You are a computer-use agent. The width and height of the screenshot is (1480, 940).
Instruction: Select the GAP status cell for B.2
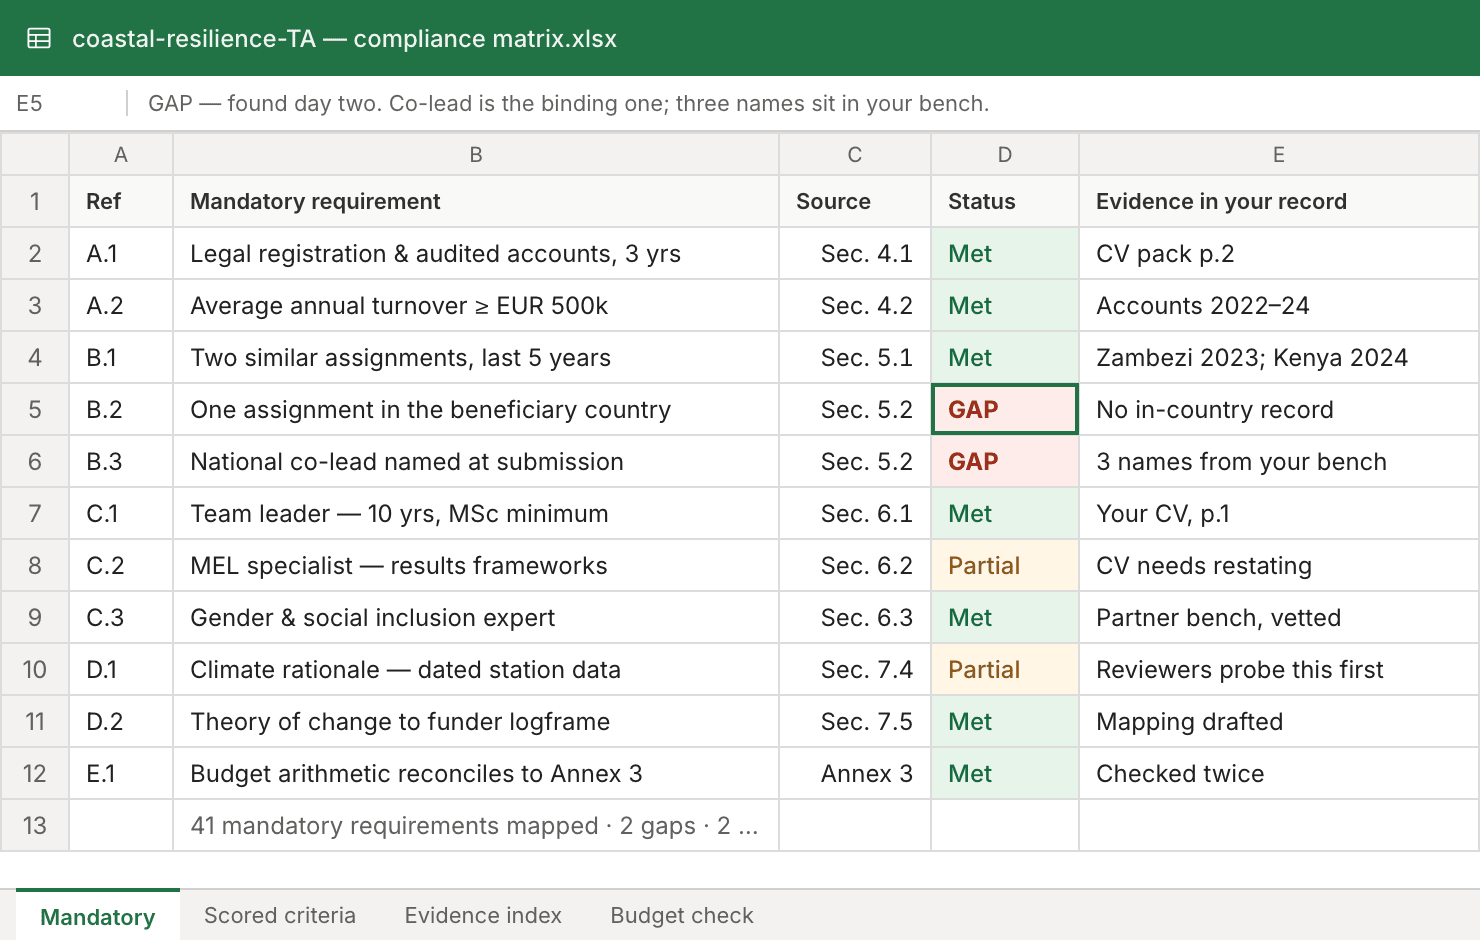click(1005, 409)
